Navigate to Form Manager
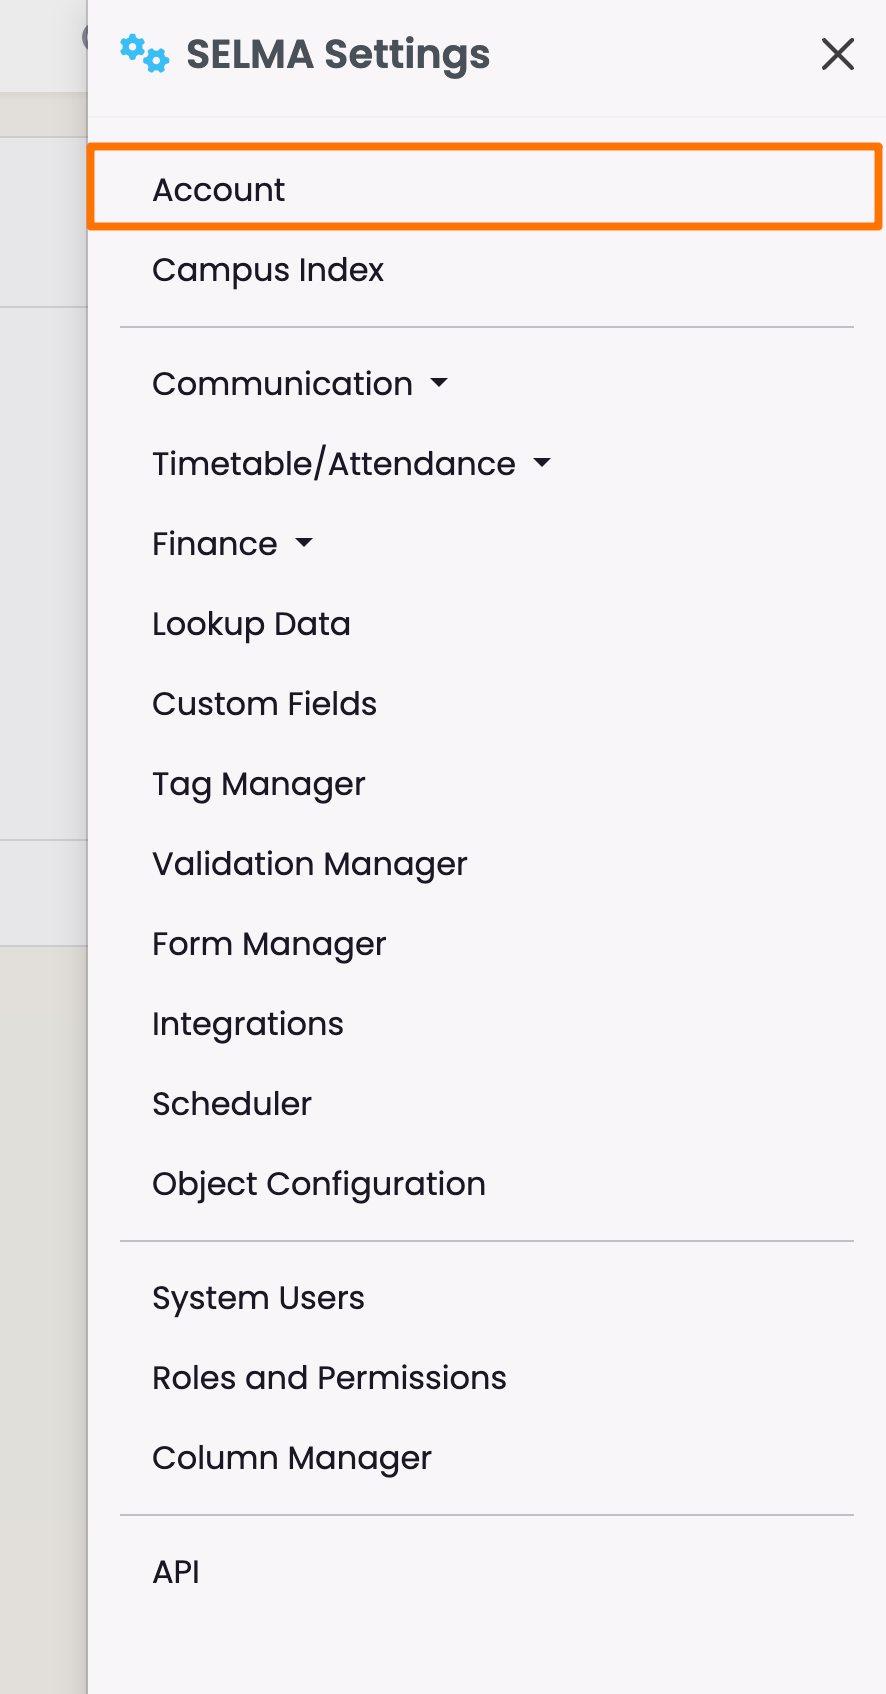886x1694 pixels. pyautogui.click(x=269, y=944)
